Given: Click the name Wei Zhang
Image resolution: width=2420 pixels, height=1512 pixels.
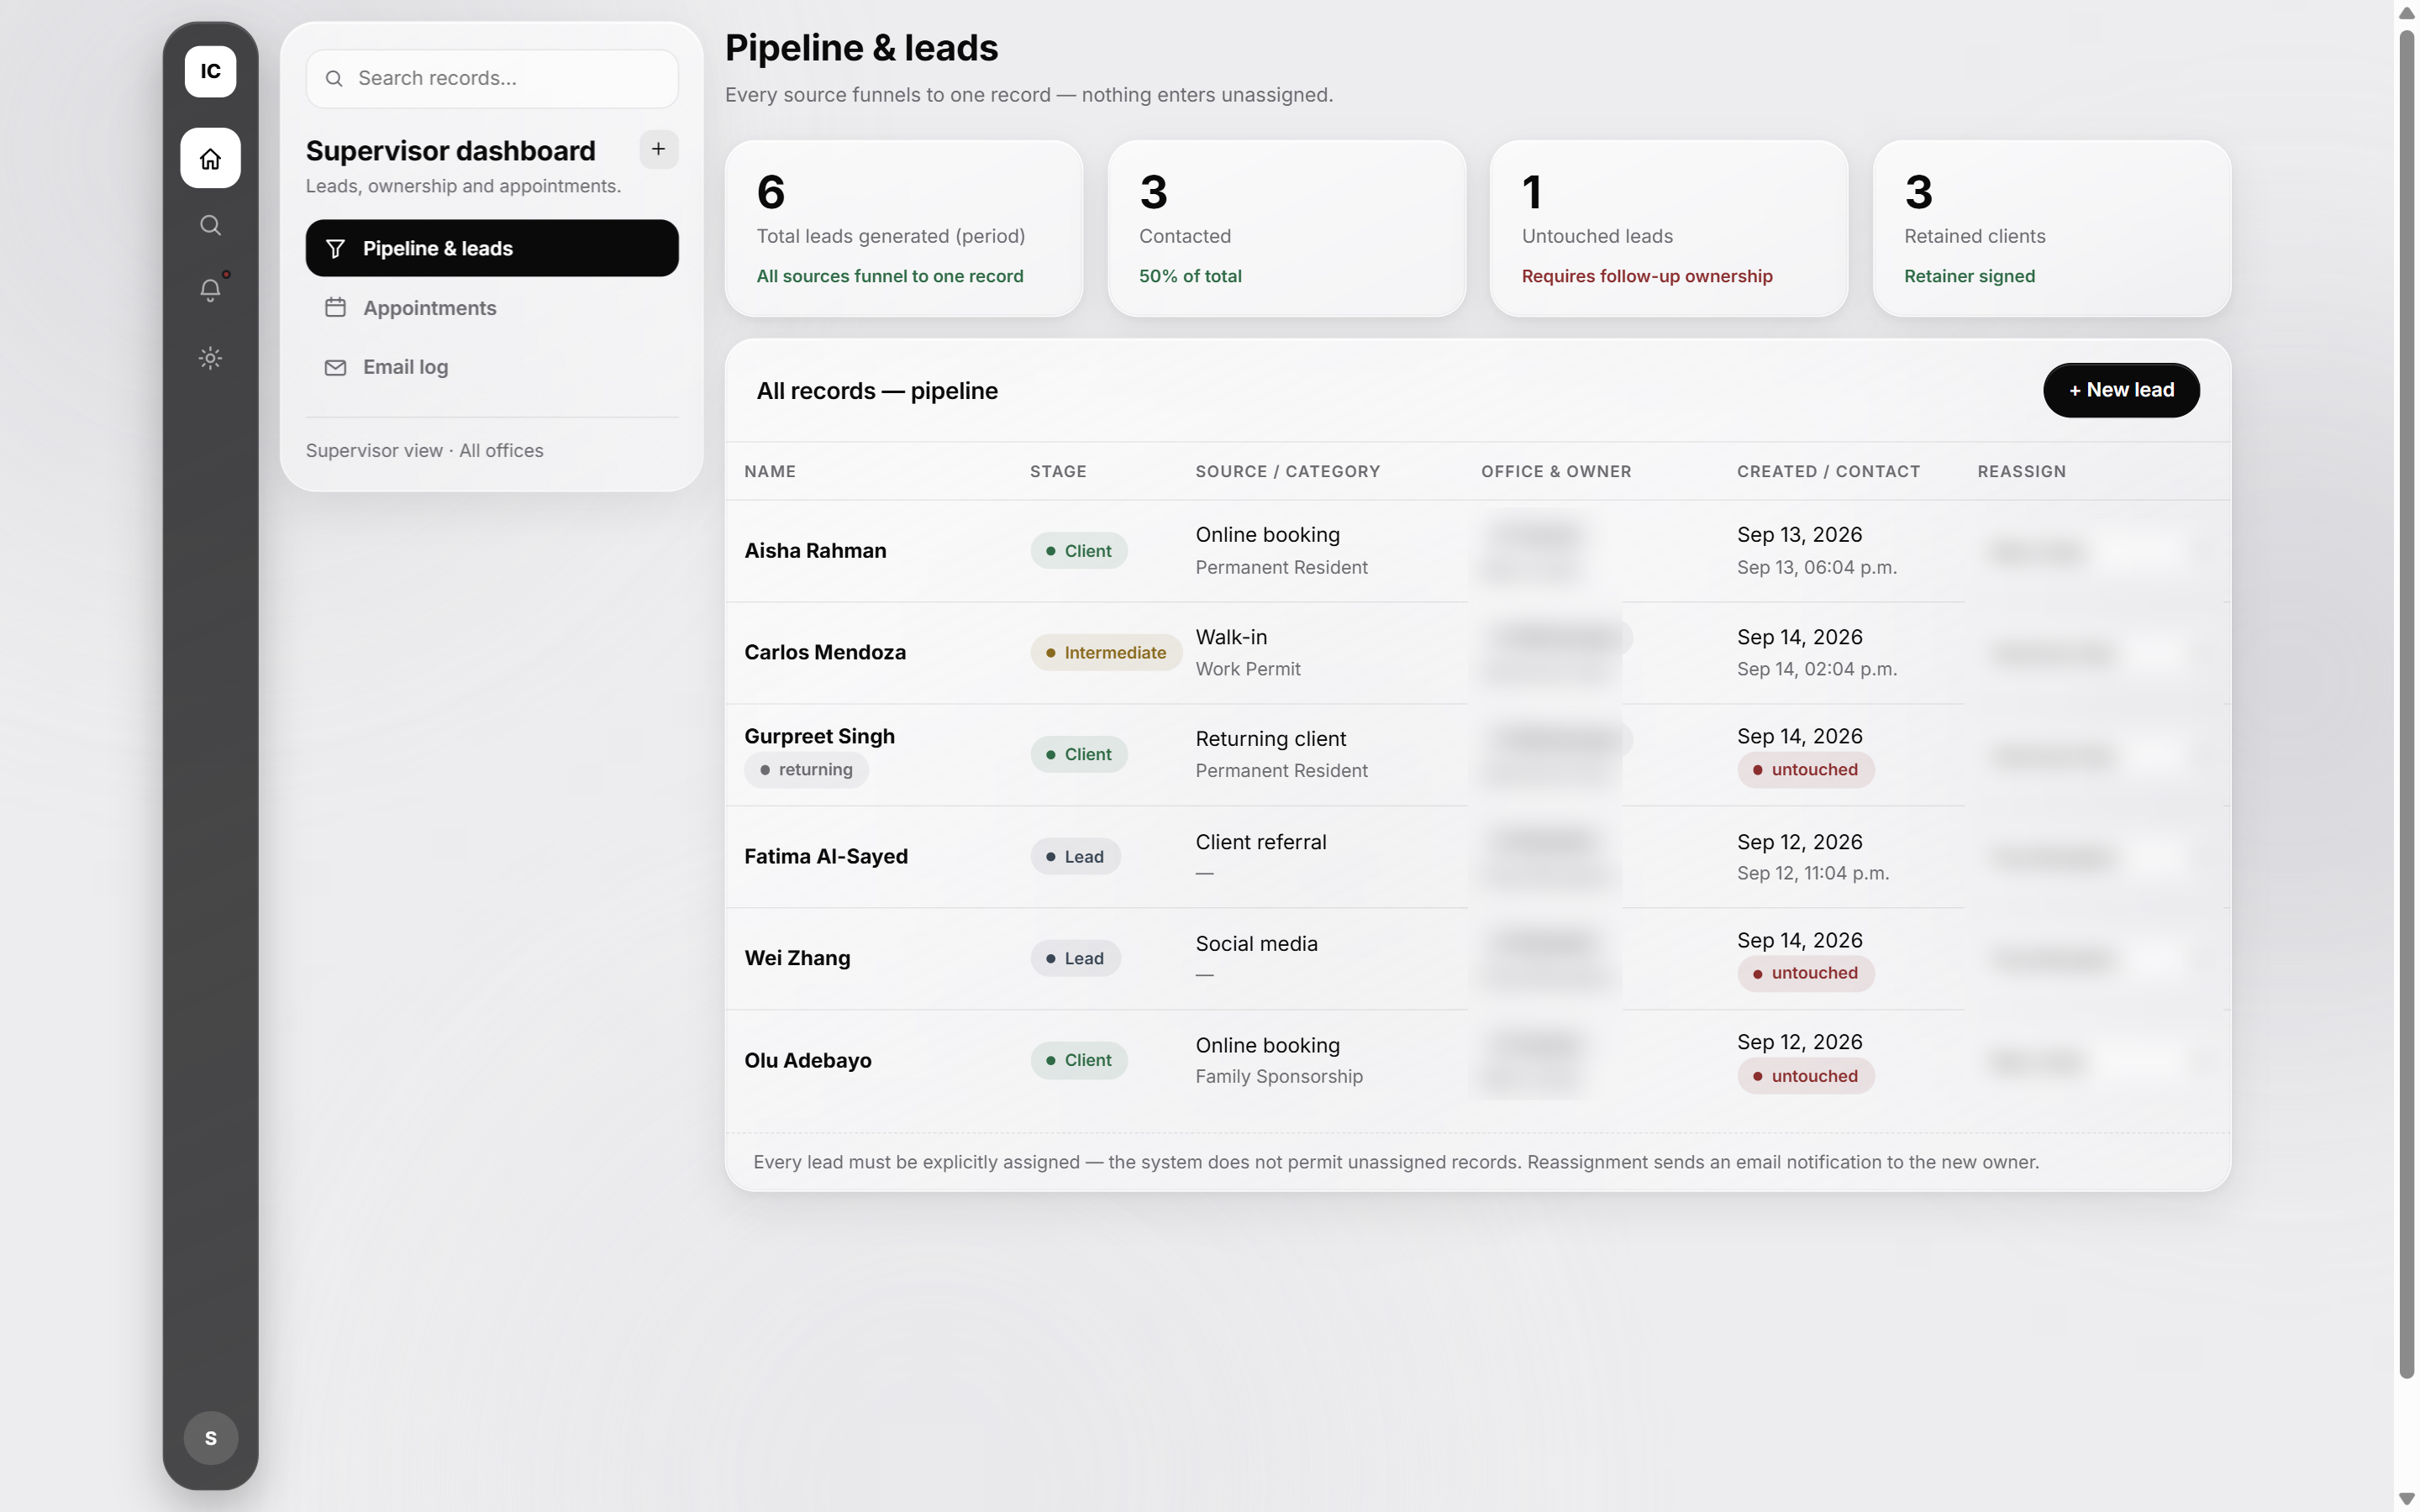Looking at the screenshot, I should pos(797,958).
